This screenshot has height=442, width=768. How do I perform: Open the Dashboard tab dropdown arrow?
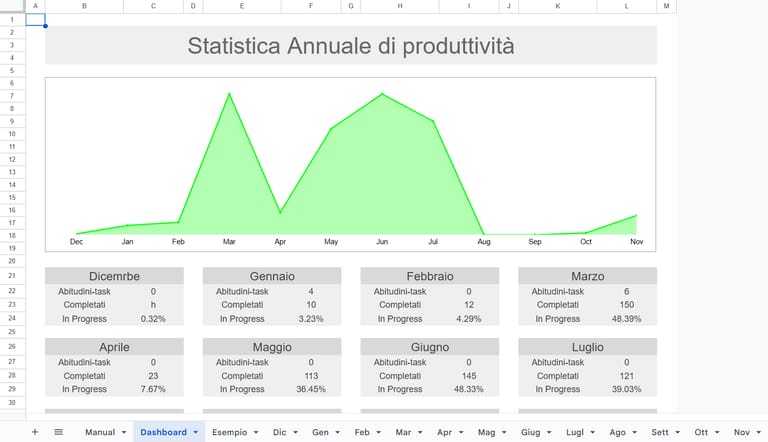pyautogui.click(x=196, y=432)
